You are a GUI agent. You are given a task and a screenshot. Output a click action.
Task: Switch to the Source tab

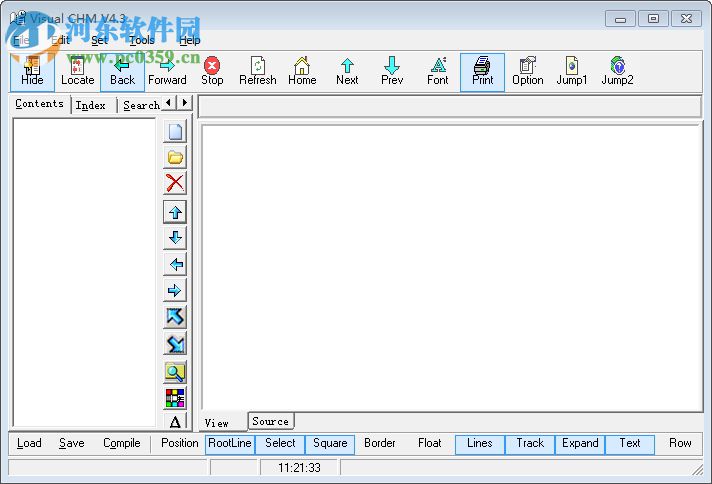click(x=271, y=421)
